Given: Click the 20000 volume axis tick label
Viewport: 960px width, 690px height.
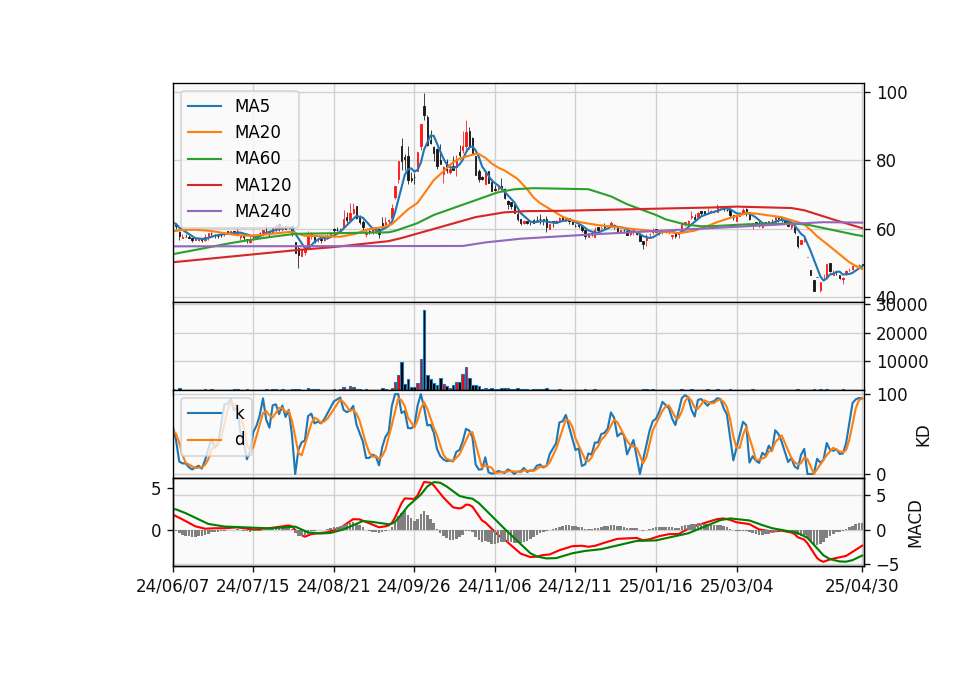Looking at the screenshot, I should (902, 334).
